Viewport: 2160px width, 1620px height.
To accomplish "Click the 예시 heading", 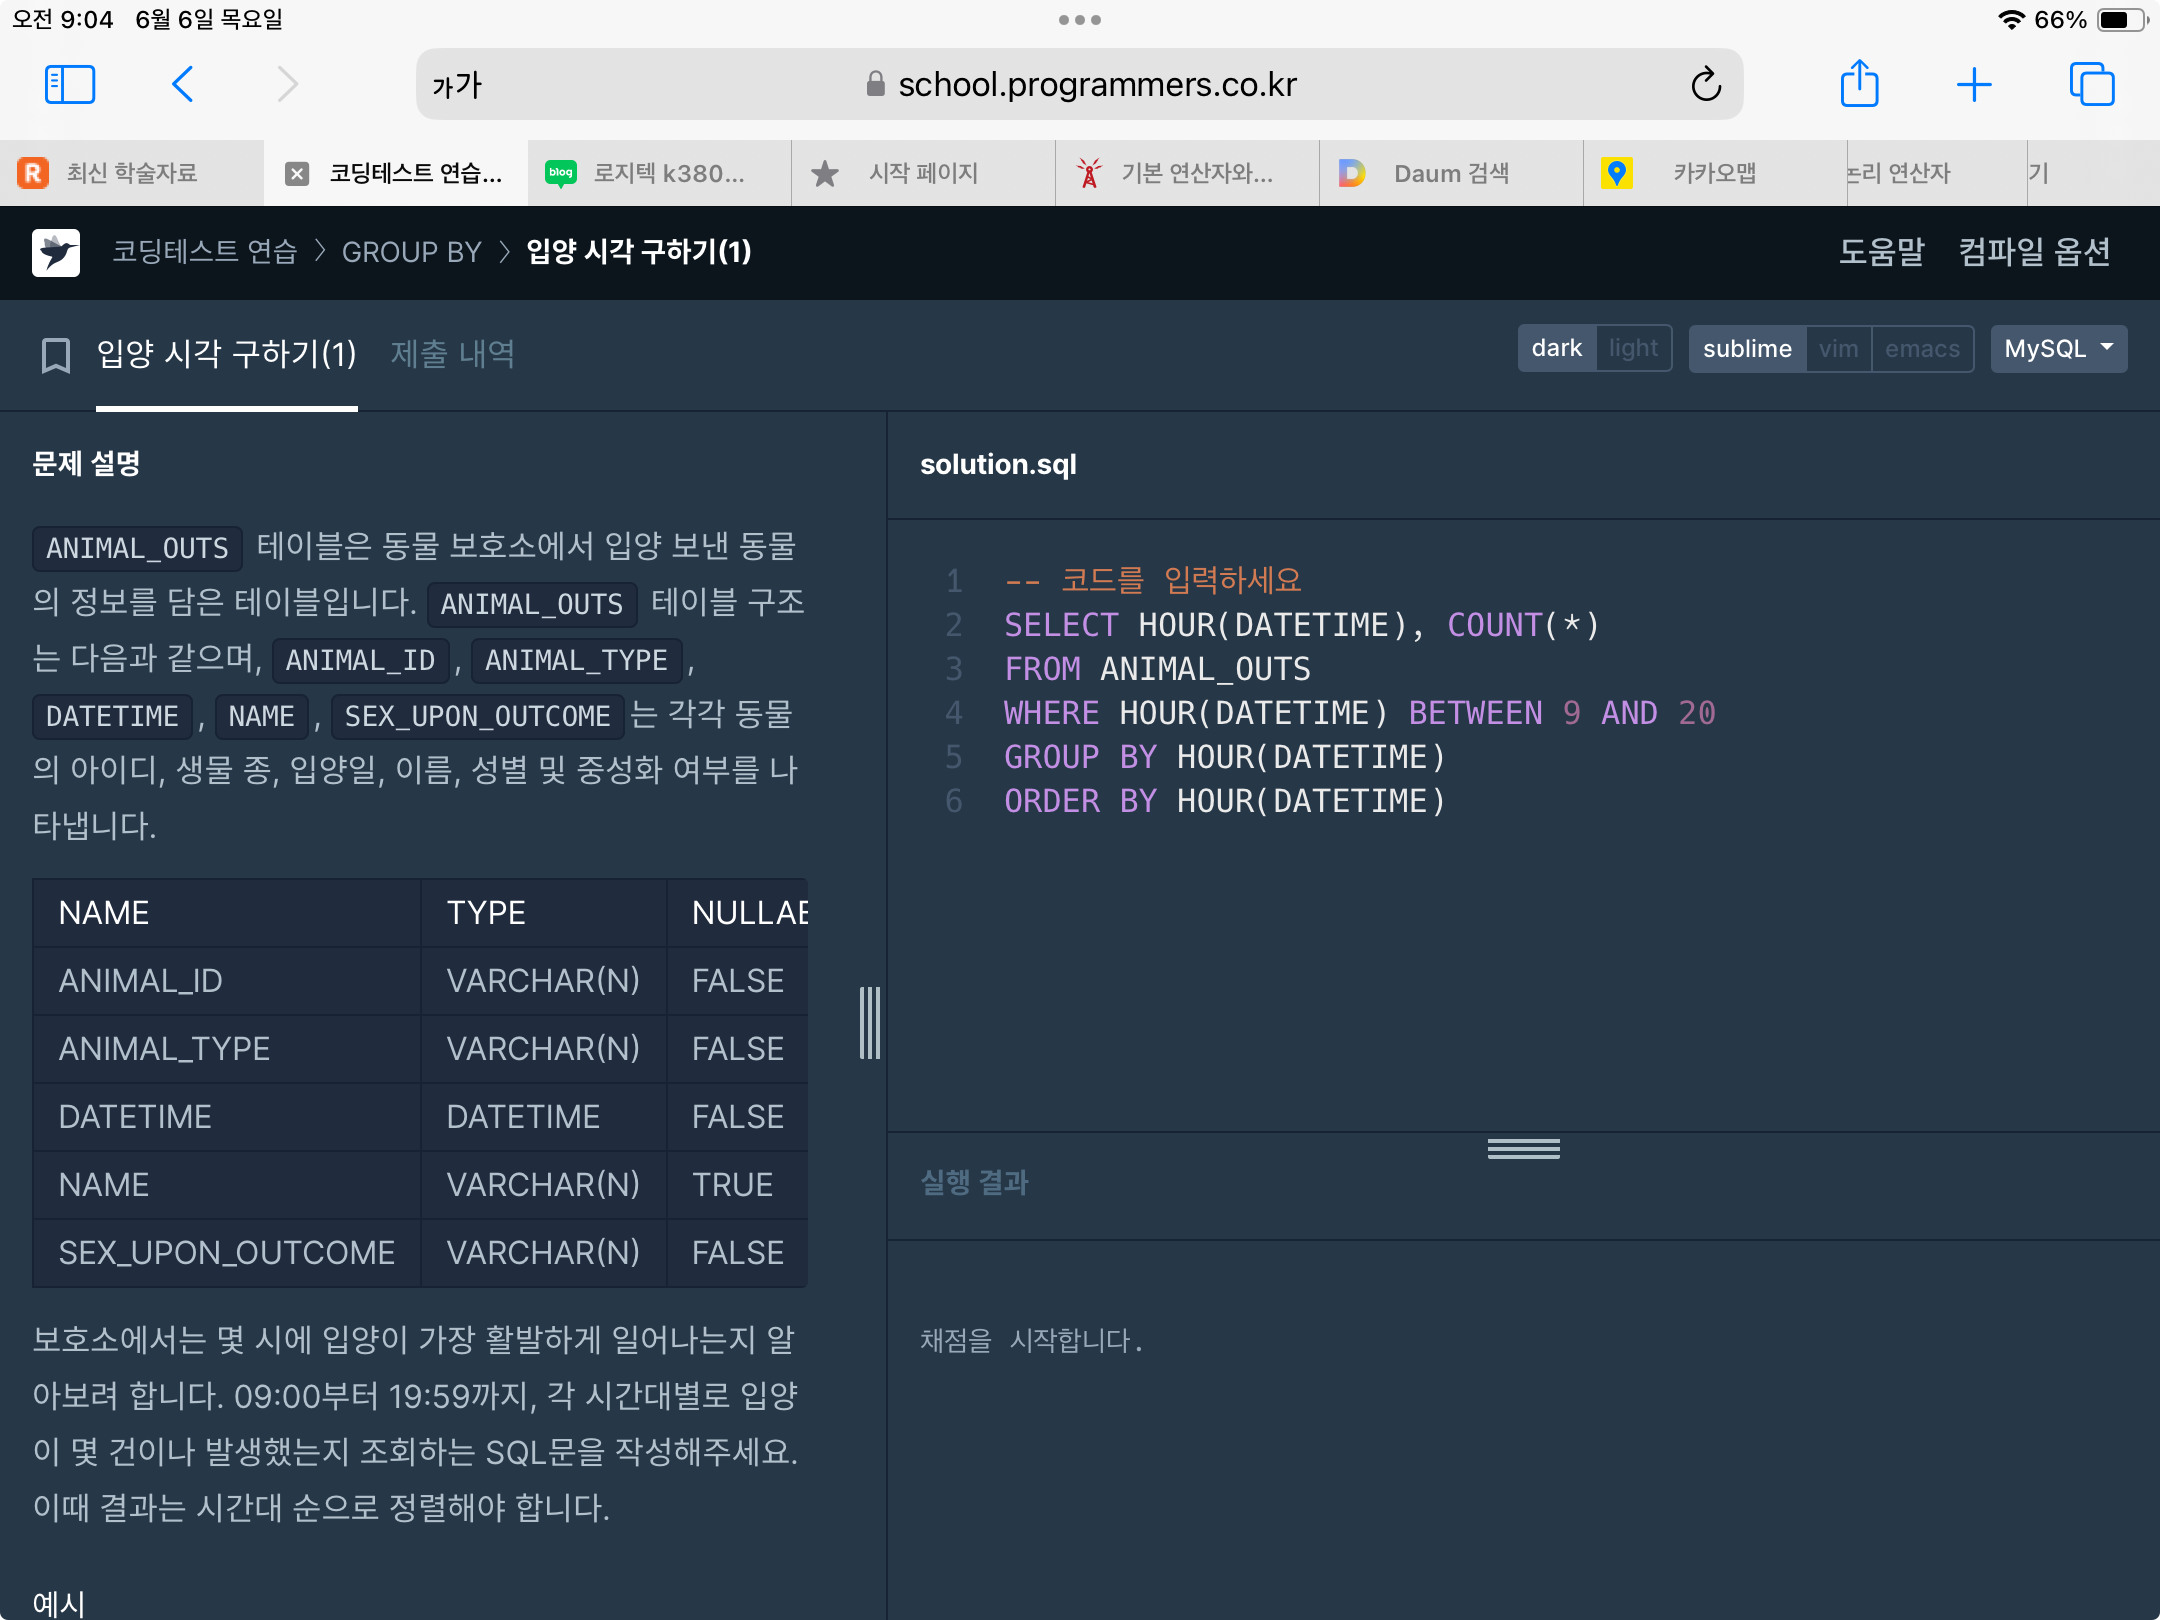I will point(58,1604).
